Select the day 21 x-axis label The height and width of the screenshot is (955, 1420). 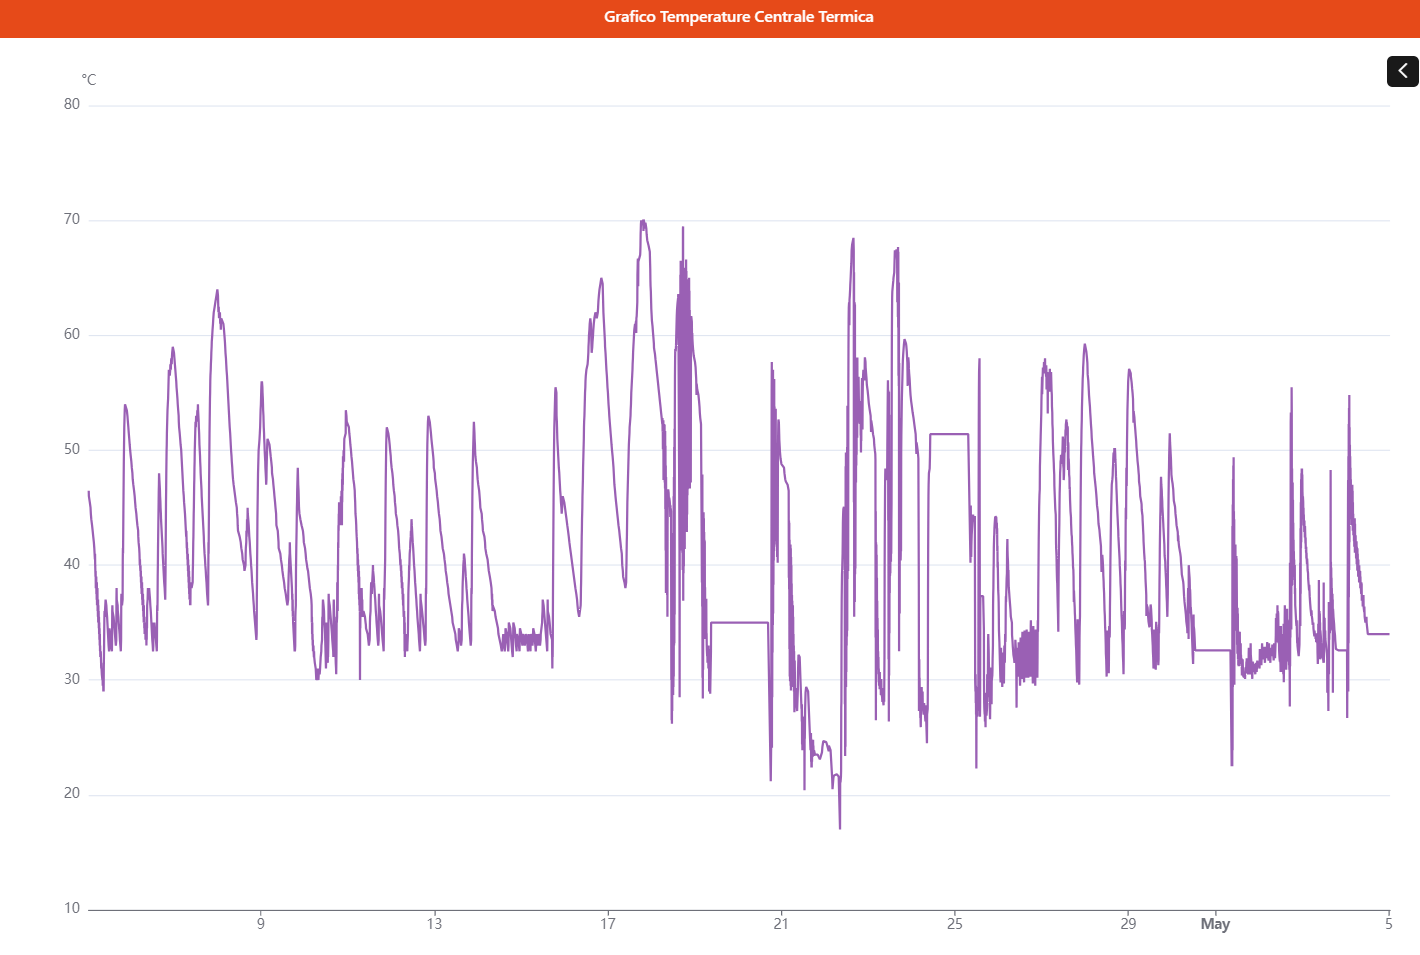point(781,924)
